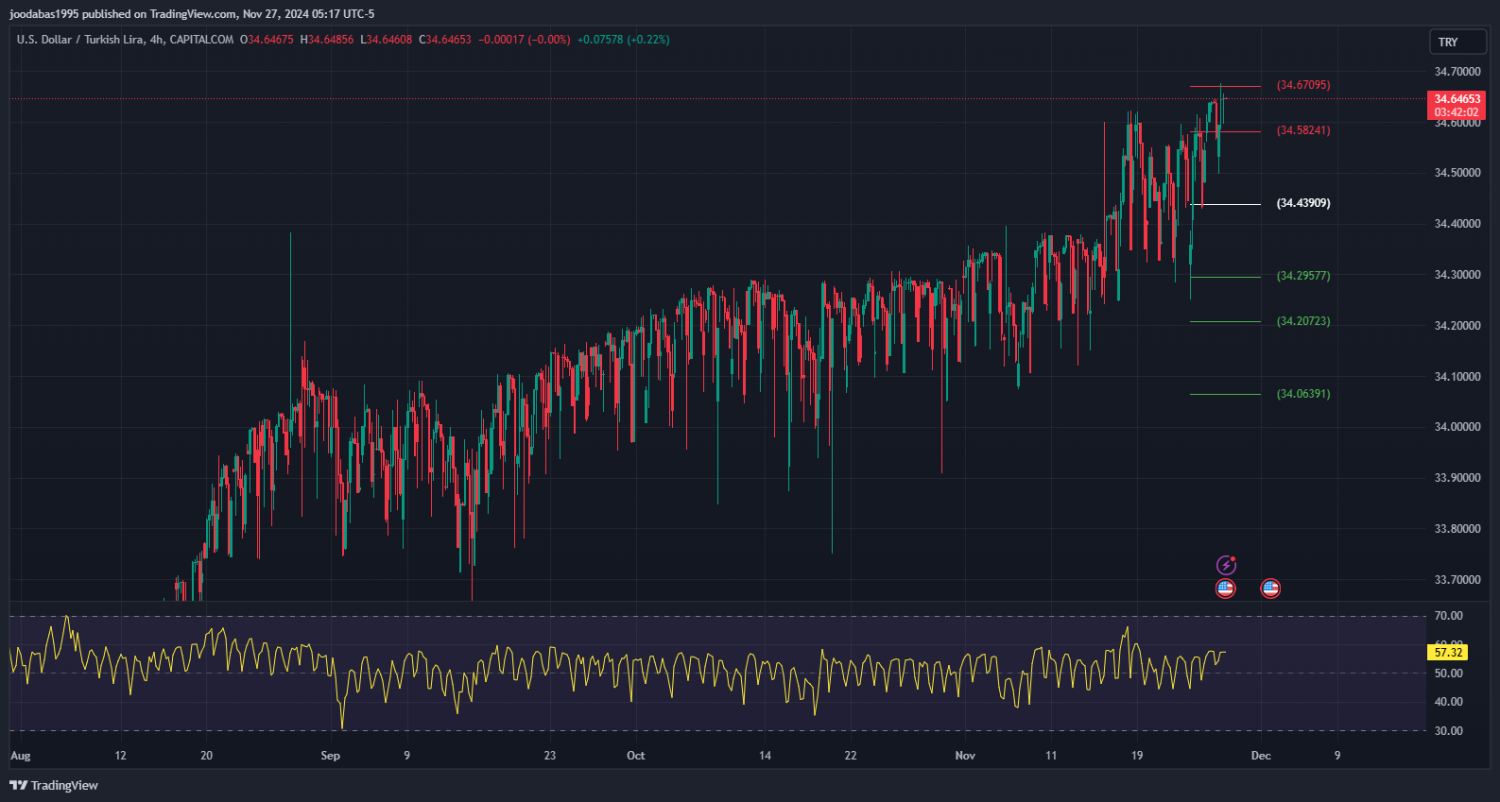Image resolution: width=1500 pixels, height=802 pixels.
Task: Open the US flag economic event before Dec
Action: click(1225, 588)
